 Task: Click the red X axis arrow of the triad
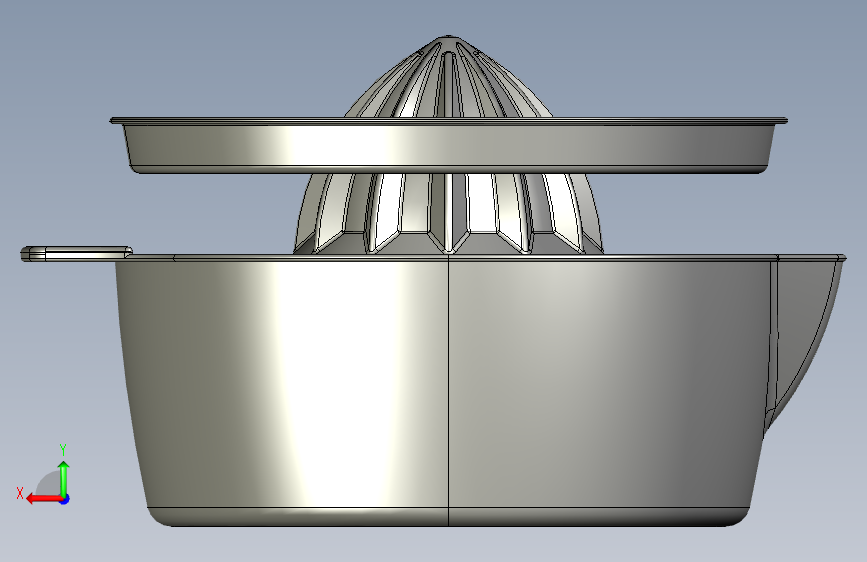pyautogui.click(x=43, y=499)
